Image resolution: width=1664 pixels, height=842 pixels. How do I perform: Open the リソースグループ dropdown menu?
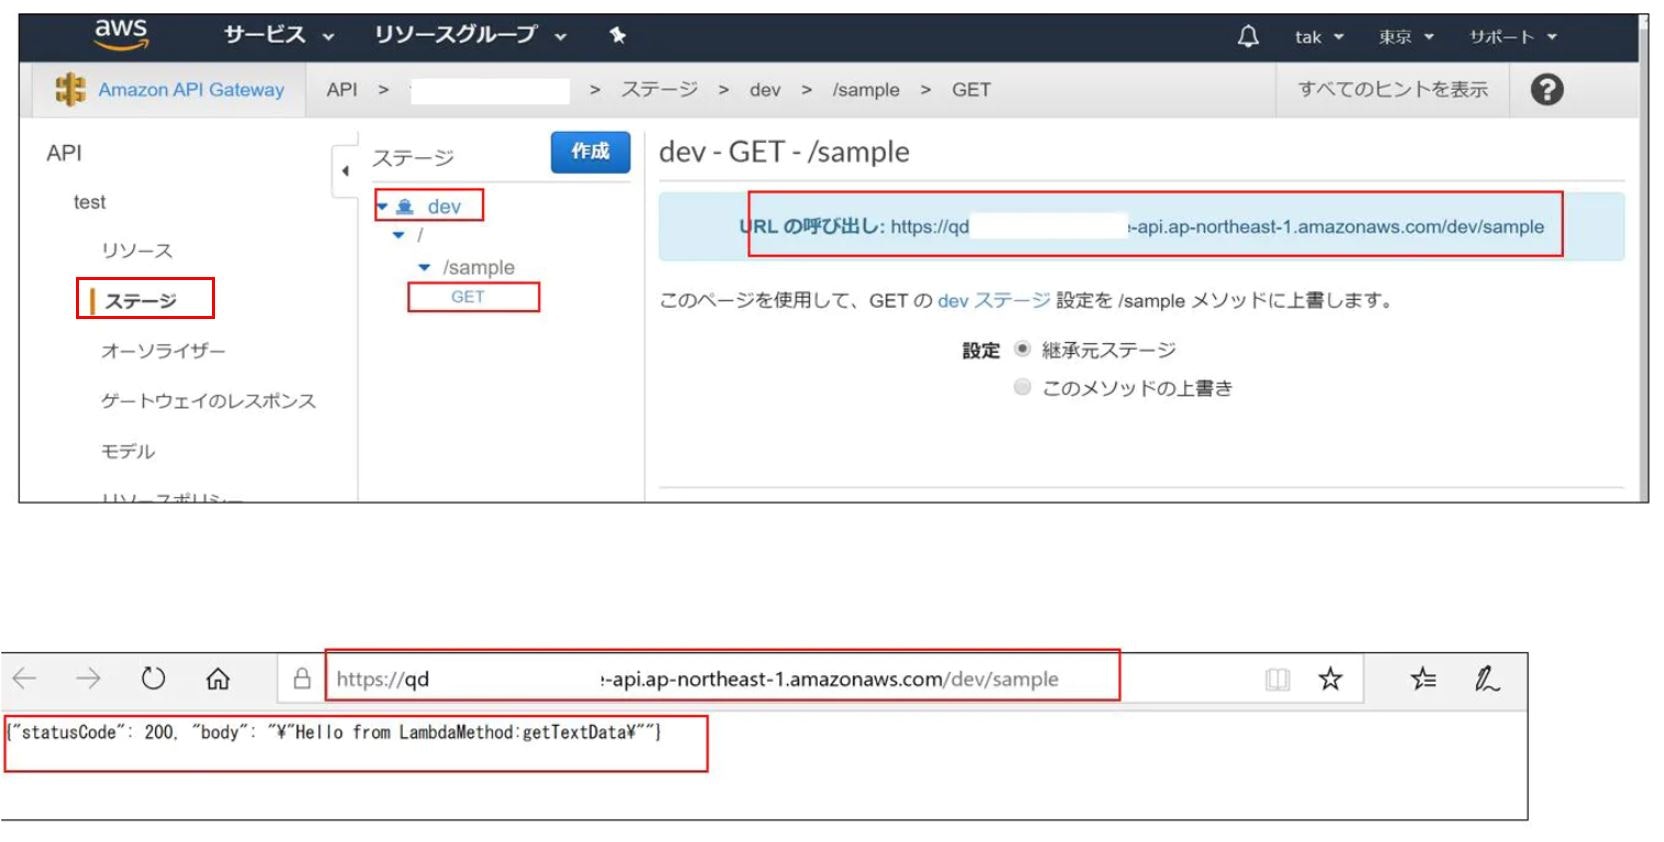tap(470, 35)
